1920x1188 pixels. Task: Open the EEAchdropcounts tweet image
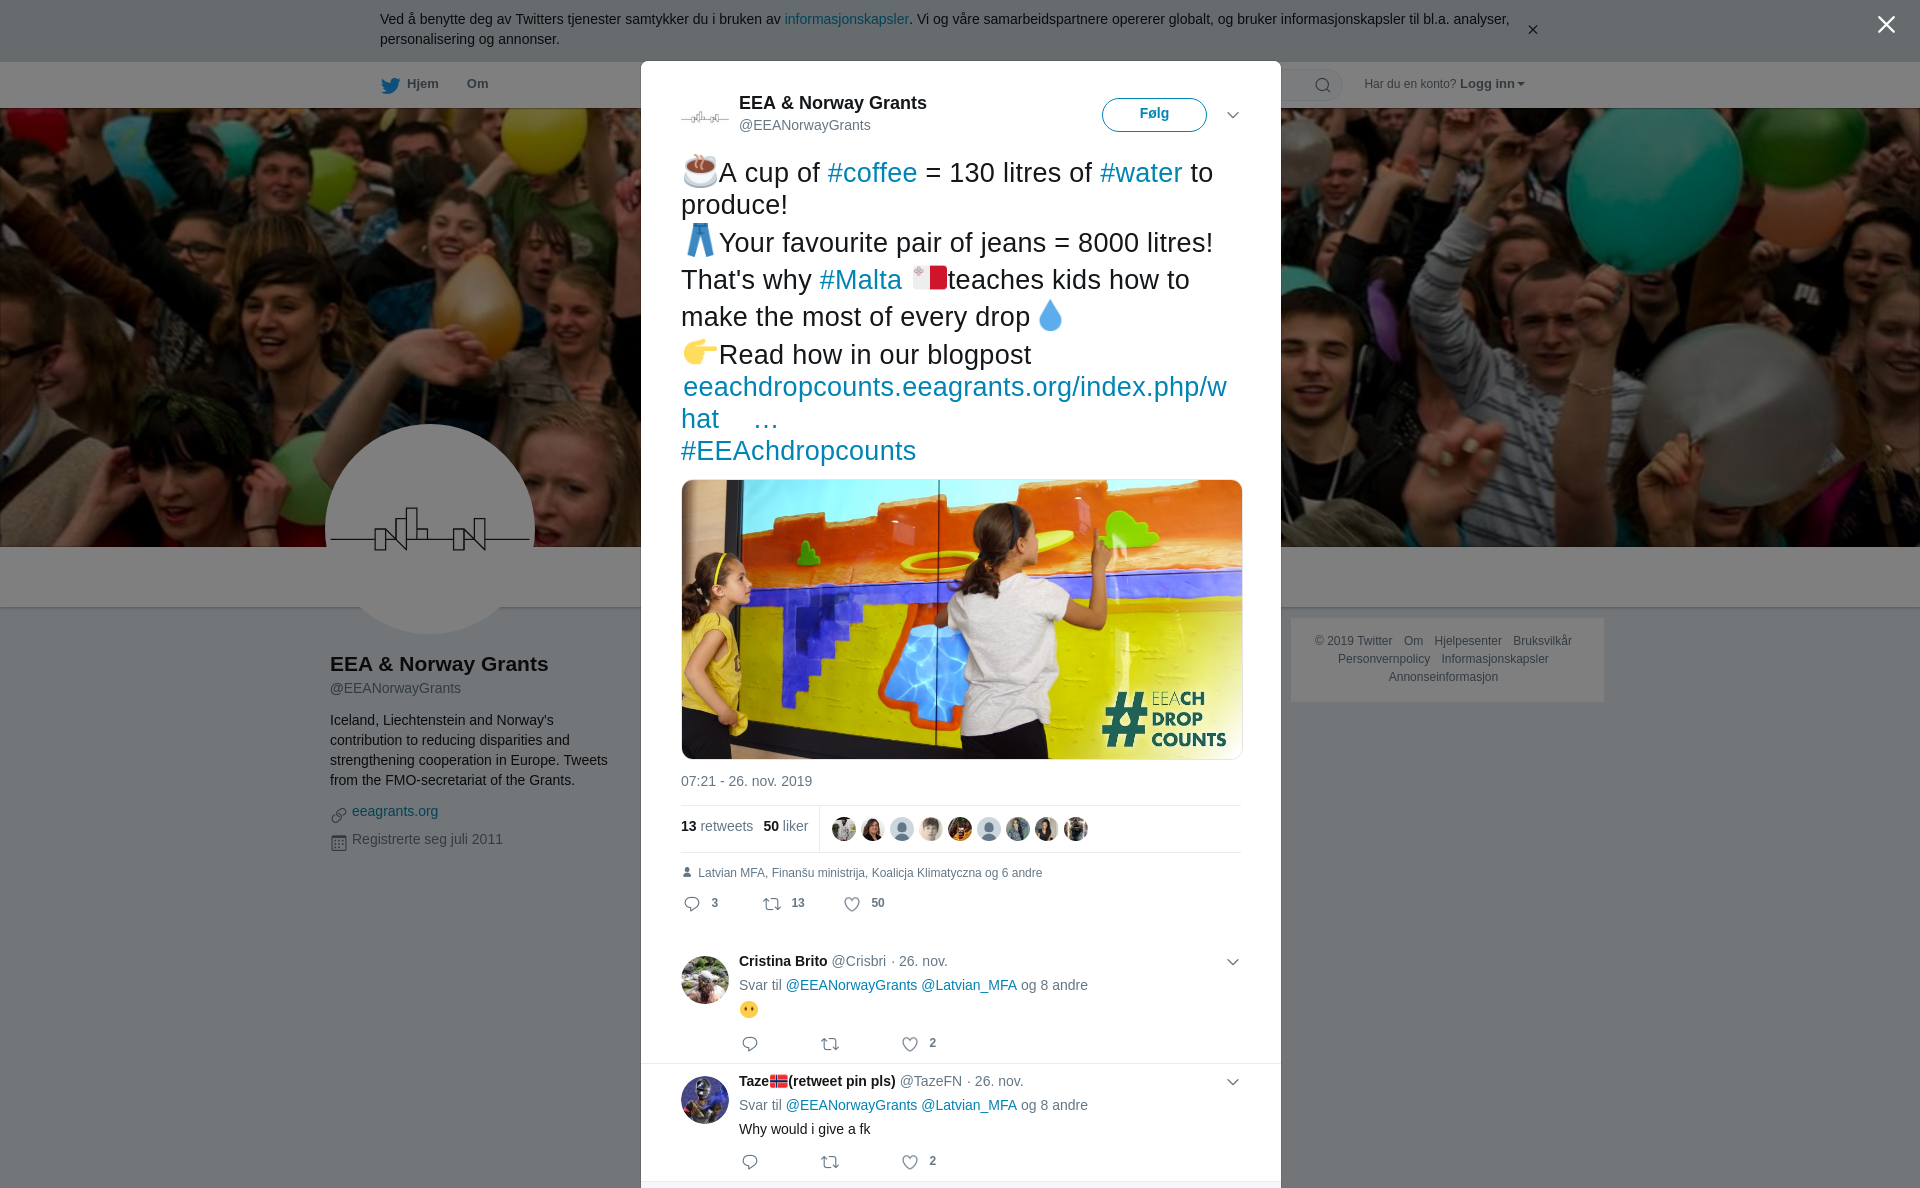pyautogui.click(x=962, y=619)
